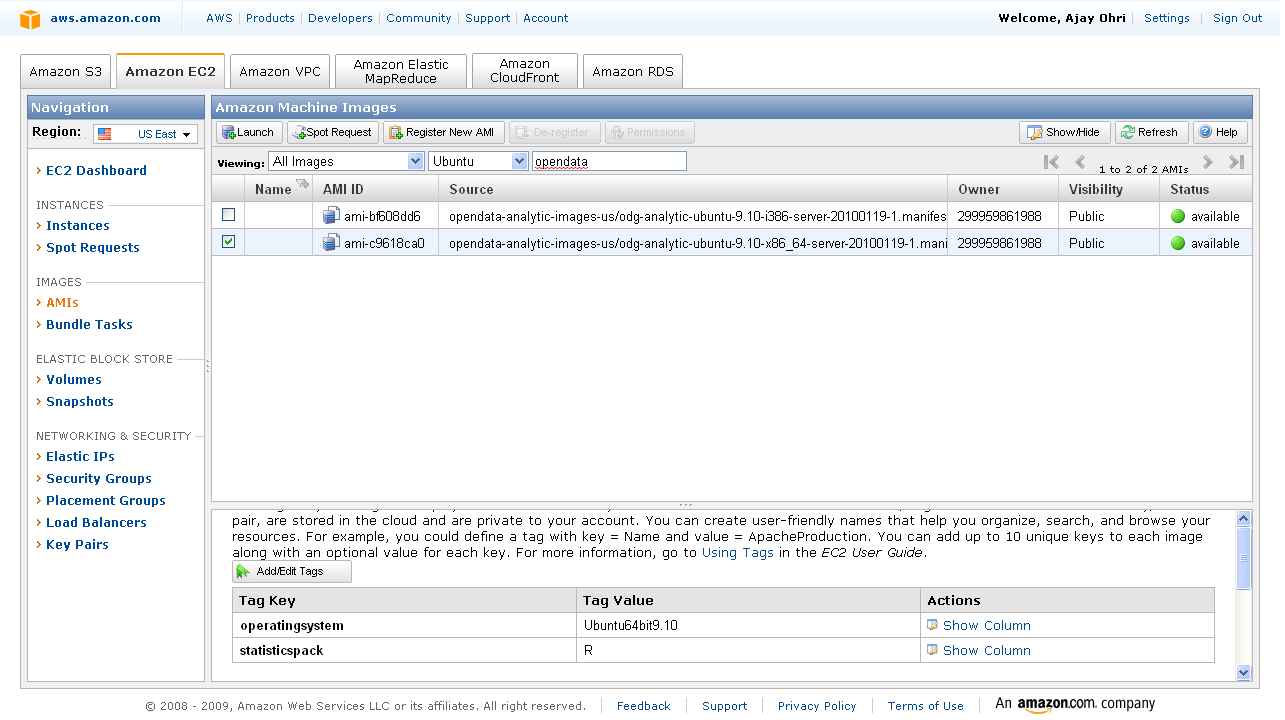1285x720 pixels.
Task: Click Register New AMI button
Action: click(443, 132)
